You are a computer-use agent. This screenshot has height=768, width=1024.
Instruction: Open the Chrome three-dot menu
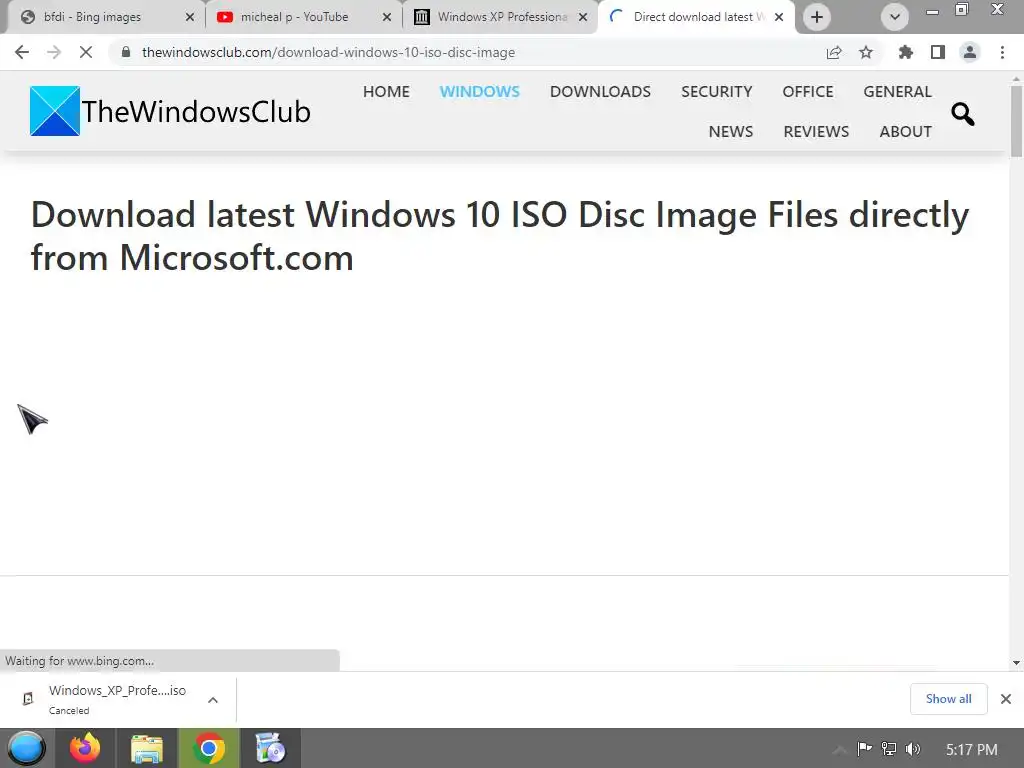[x=1002, y=52]
